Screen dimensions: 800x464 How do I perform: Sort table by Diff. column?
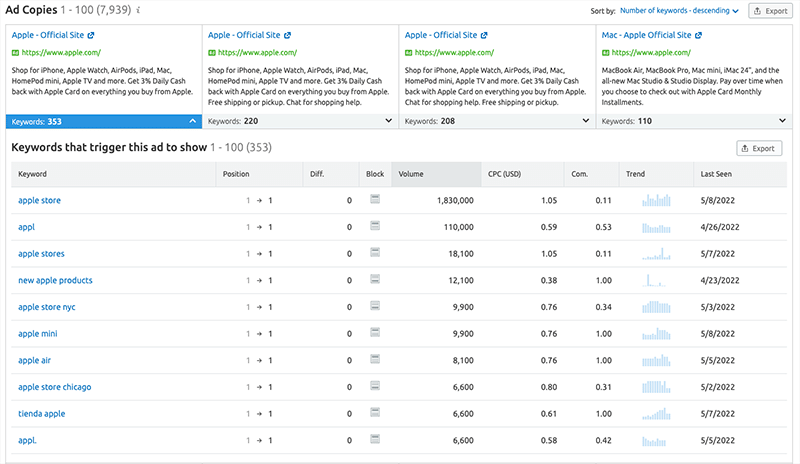coord(331,174)
